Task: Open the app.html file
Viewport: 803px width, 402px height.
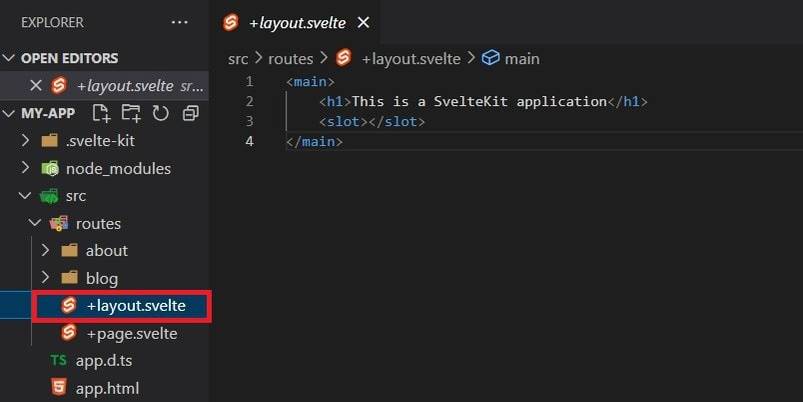Action: pyautogui.click(x=107, y=388)
